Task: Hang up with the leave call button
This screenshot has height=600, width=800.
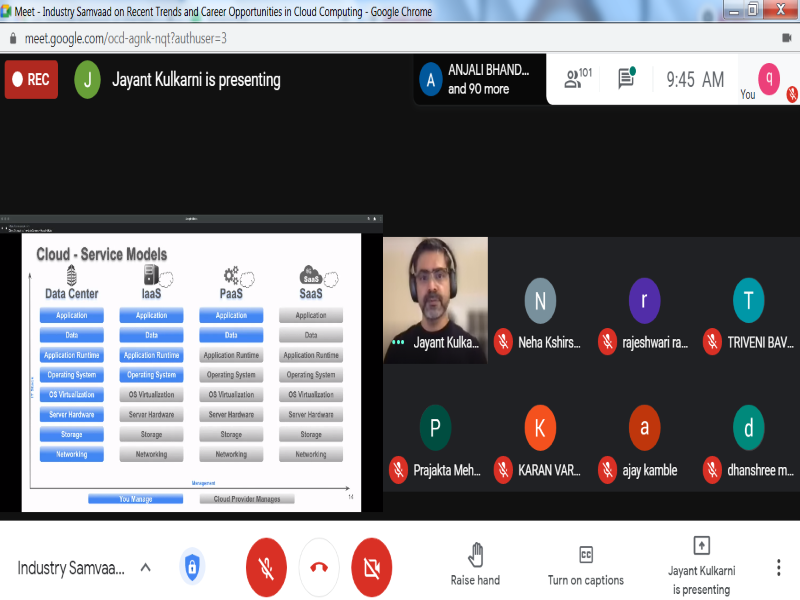Action: (x=319, y=567)
